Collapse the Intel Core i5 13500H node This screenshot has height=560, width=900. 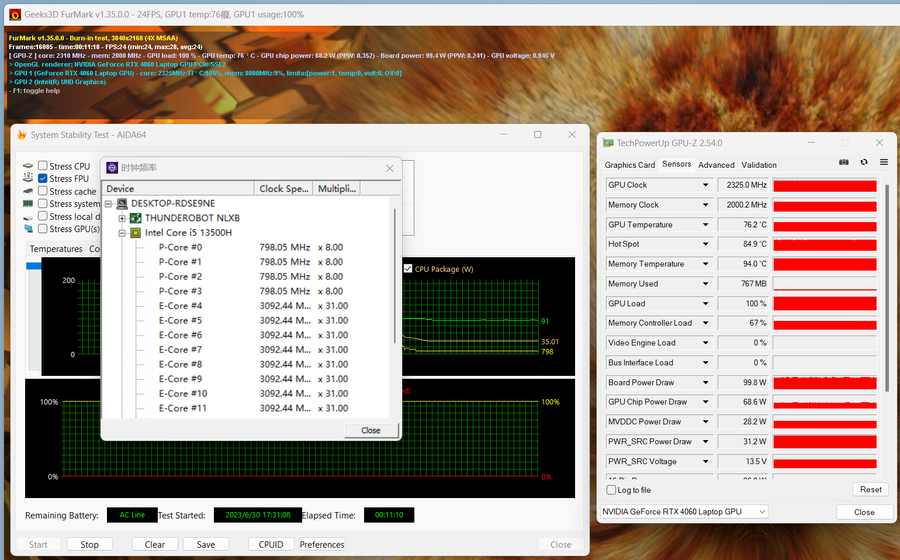click(x=122, y=233)
